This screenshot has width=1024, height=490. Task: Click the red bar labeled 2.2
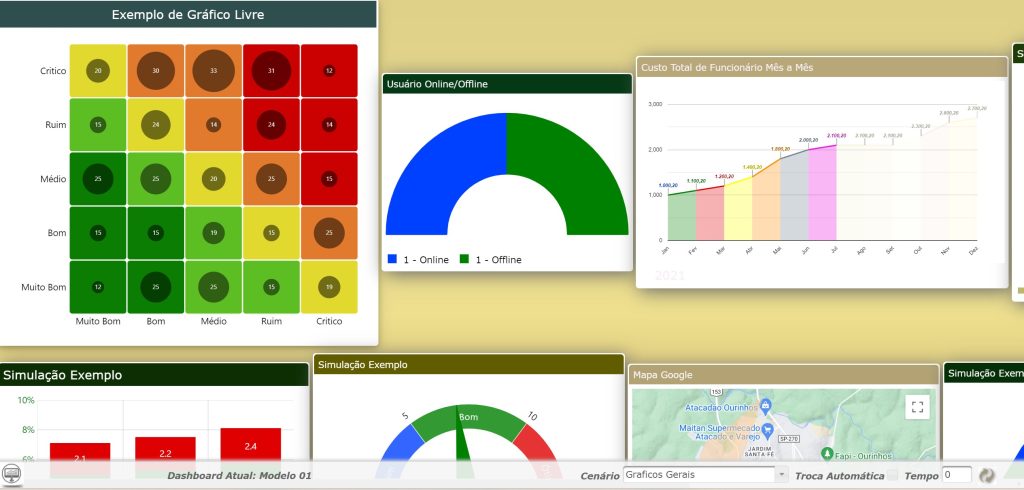click(165, 456)
